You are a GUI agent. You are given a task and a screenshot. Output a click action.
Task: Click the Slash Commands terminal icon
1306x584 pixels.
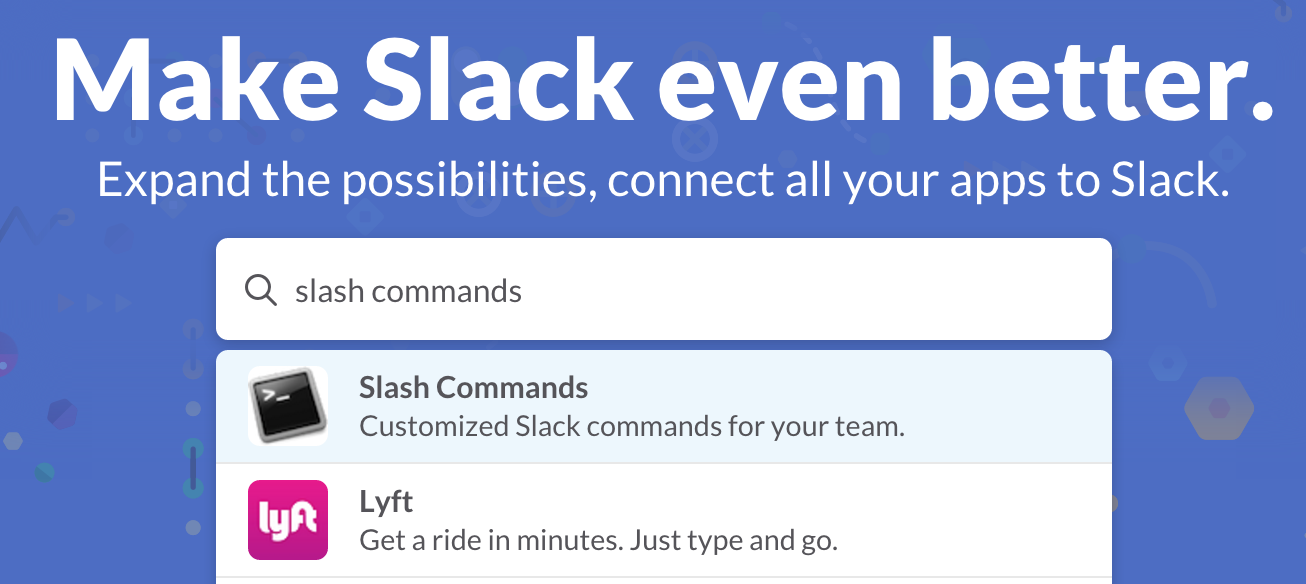[x=288, y=406]
